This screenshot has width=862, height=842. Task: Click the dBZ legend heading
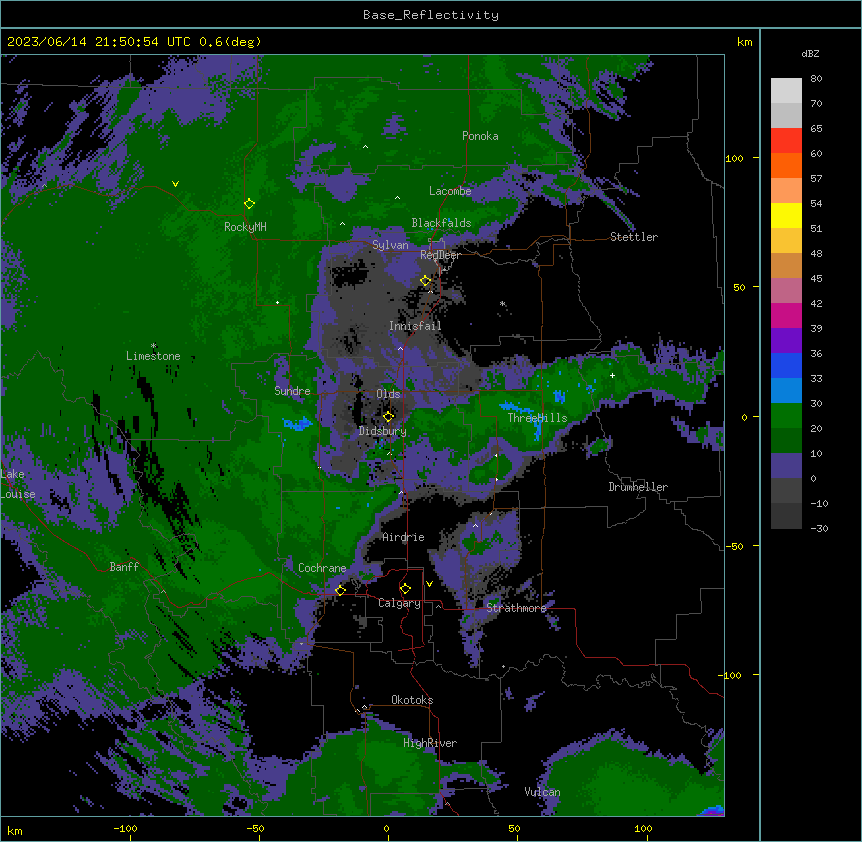pos(810,53)
